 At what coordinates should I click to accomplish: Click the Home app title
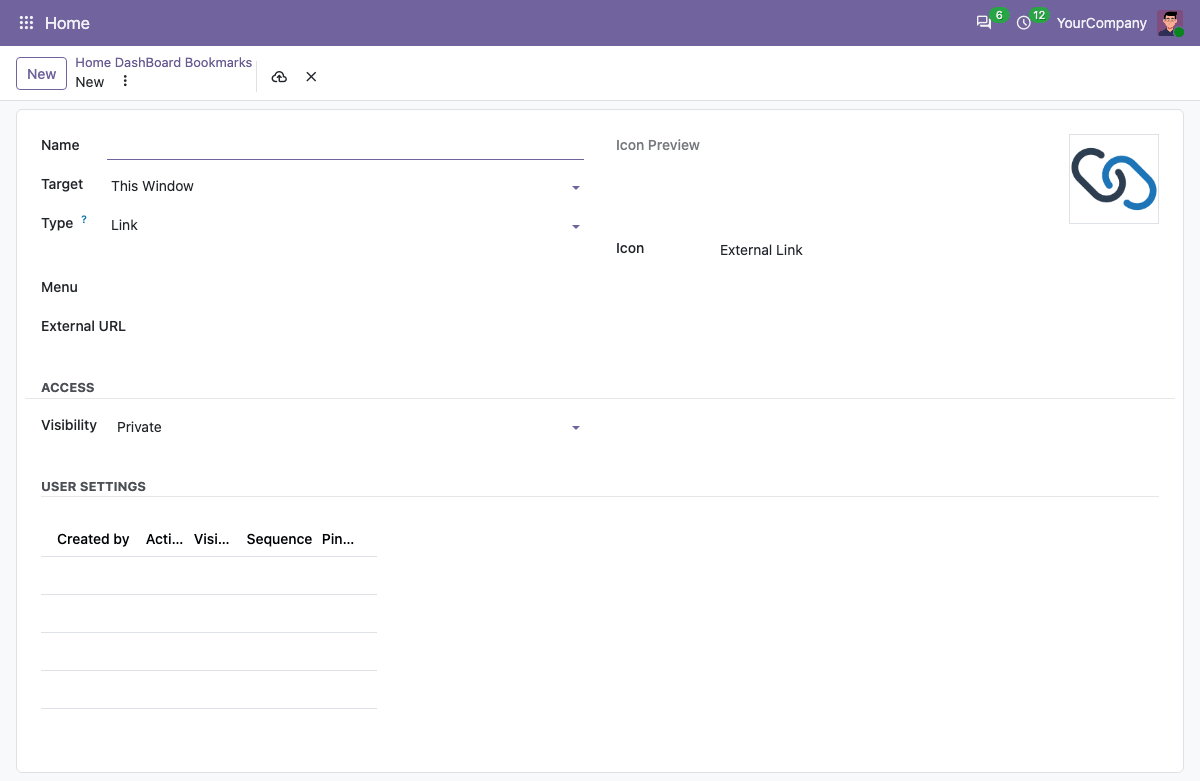(x=67, y=23)
